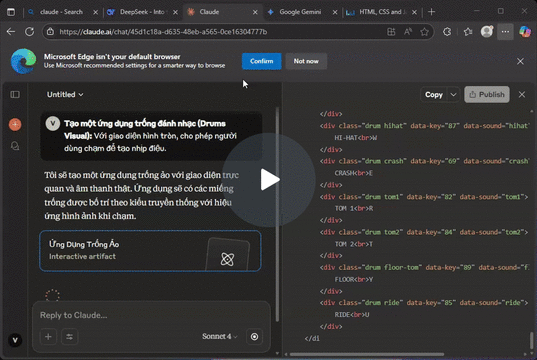The width and height of the screenshot is (537, 360).
Task: Click the RIDE code line text
Action: (352, 314)
